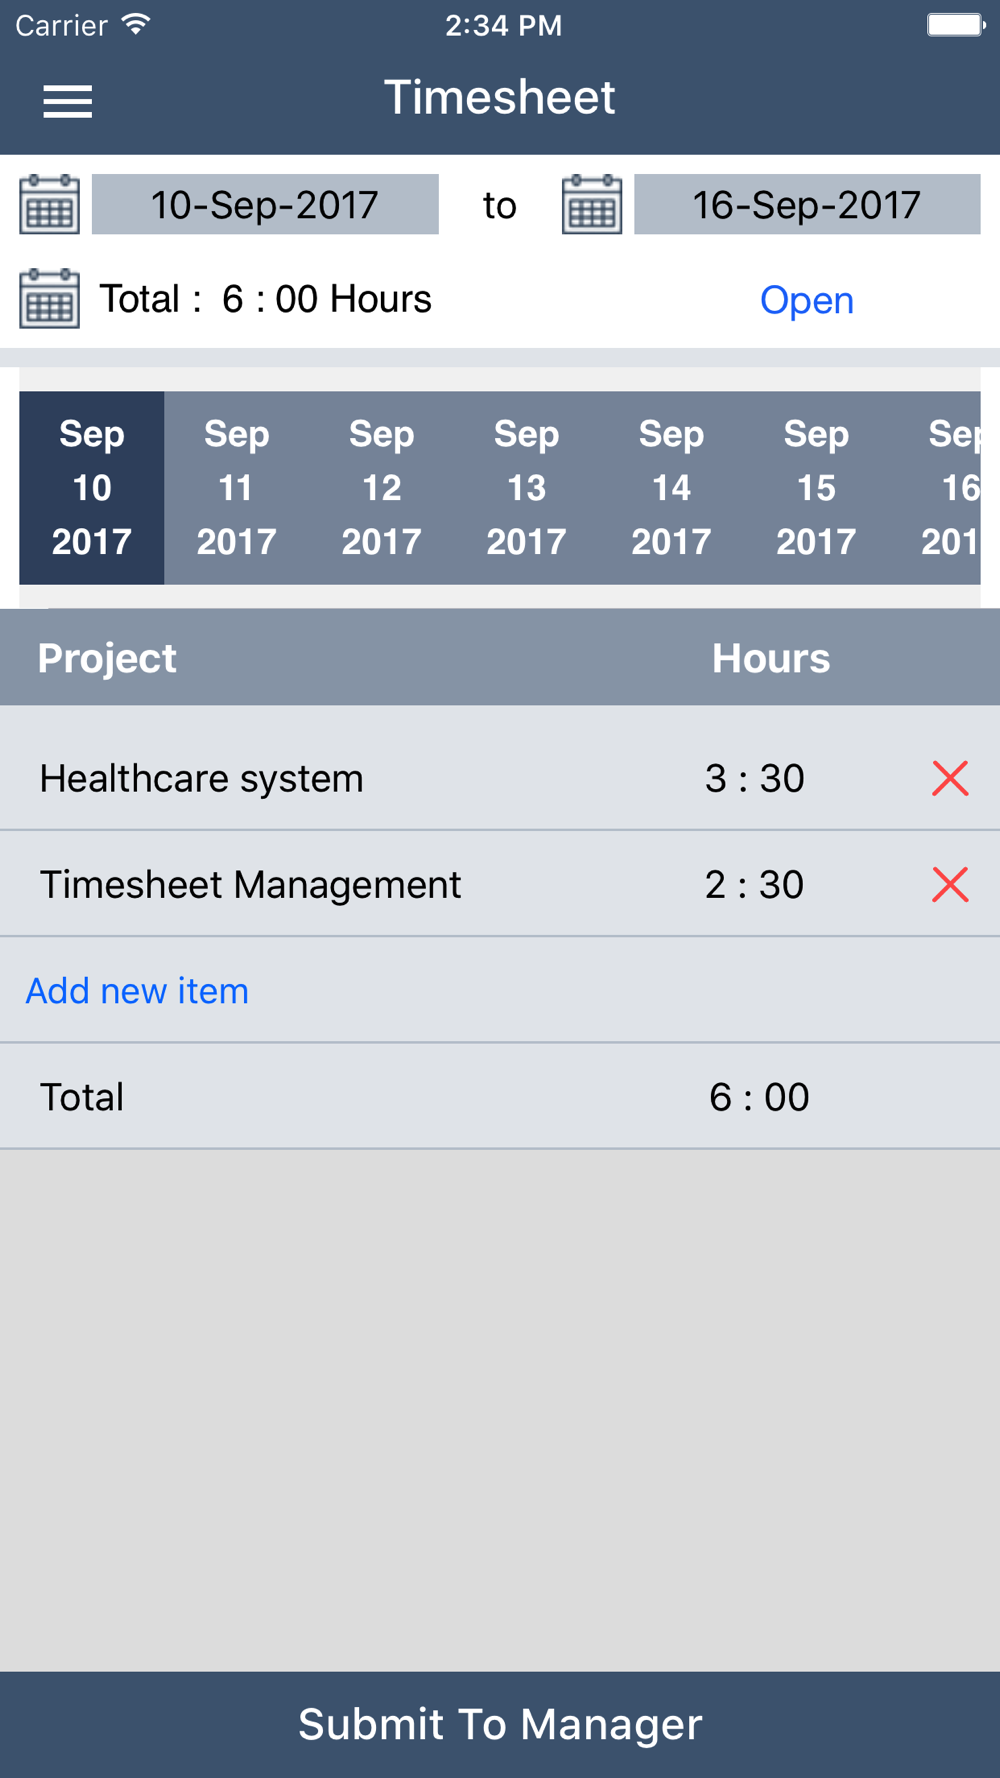The width and height of the screenshot is (1000, 1778).
Task: Edit Healthcare system hours 3 : 30
Action: 755,778
